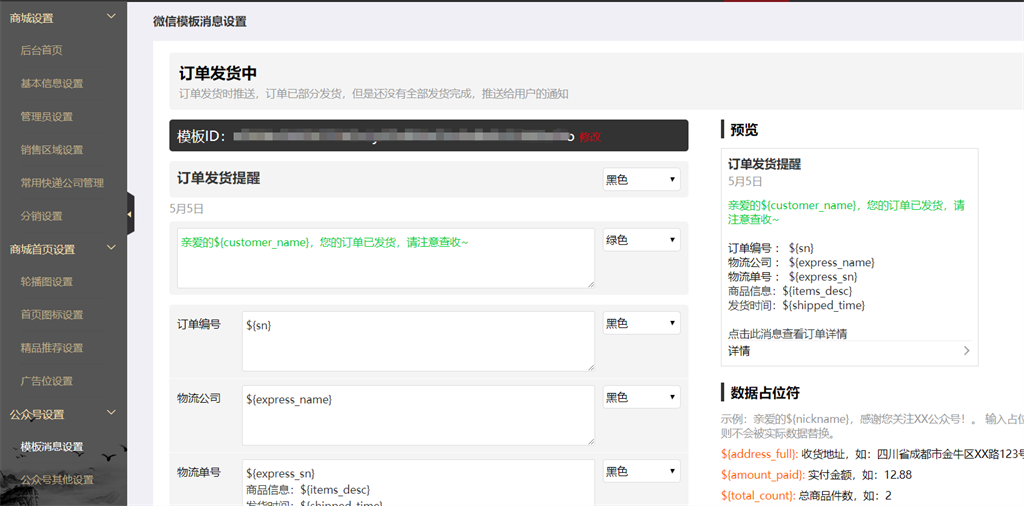Collapse the sidebar using the arrow handle
The height and width of the screenshot is (506, 1024).
(x=130, y=213)
